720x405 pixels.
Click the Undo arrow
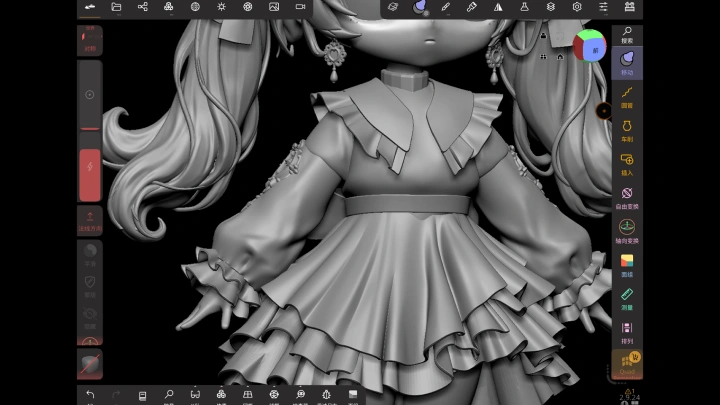tap(90, 394)
